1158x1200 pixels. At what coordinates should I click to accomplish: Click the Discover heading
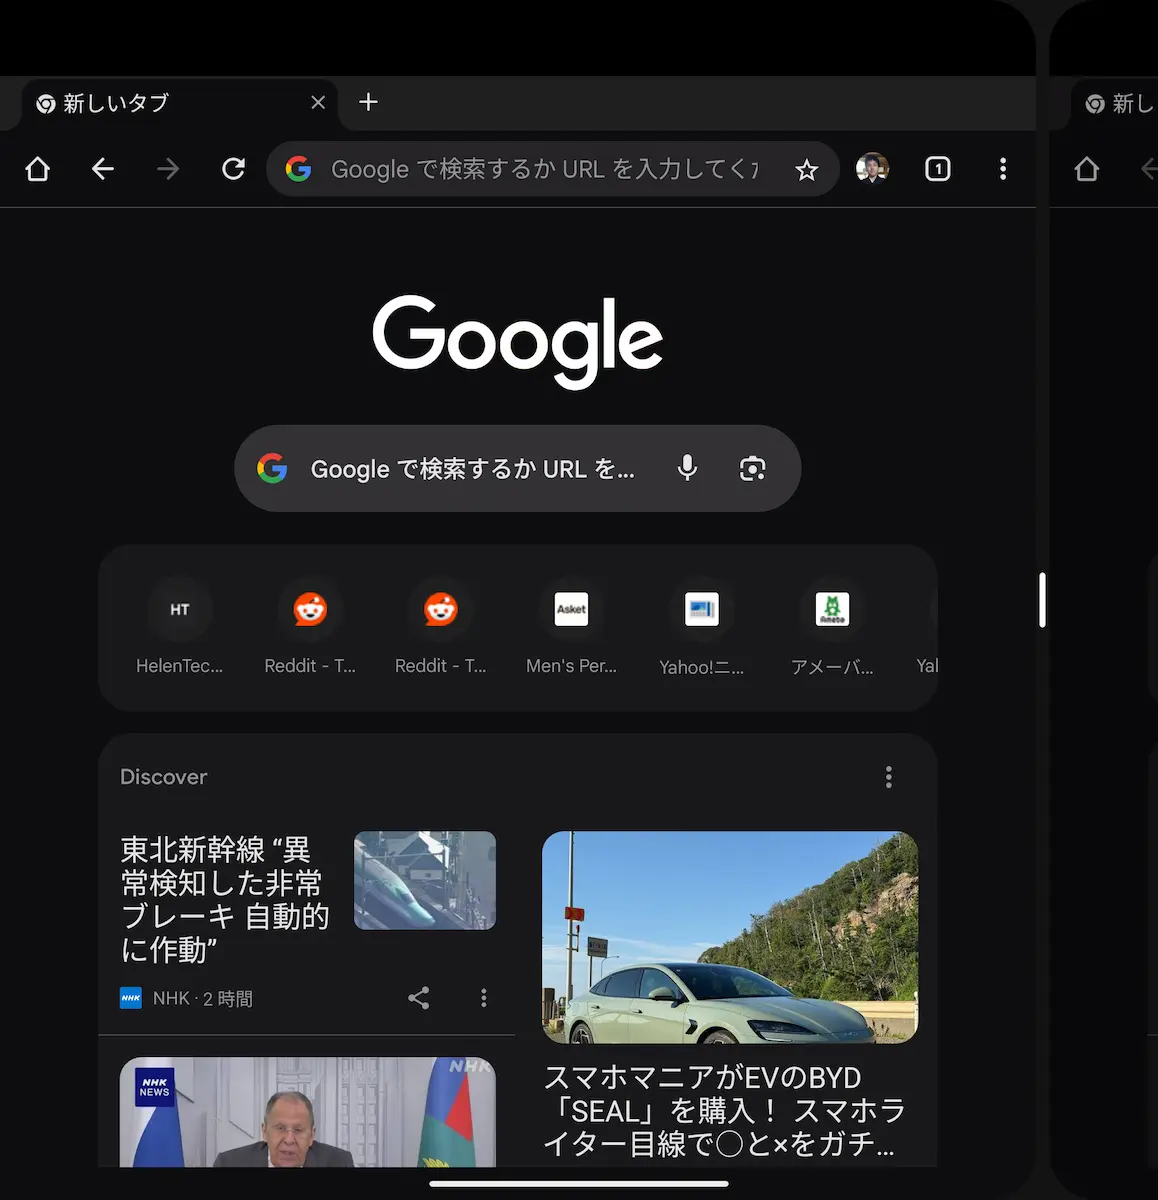coord(164,777)
